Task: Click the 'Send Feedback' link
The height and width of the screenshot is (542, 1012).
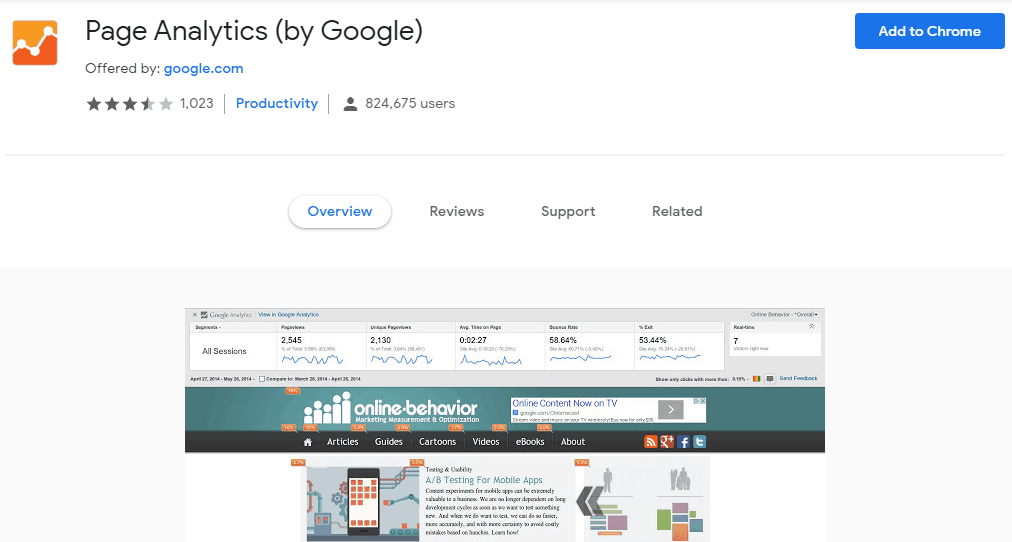Action: (x=798, y=379)
